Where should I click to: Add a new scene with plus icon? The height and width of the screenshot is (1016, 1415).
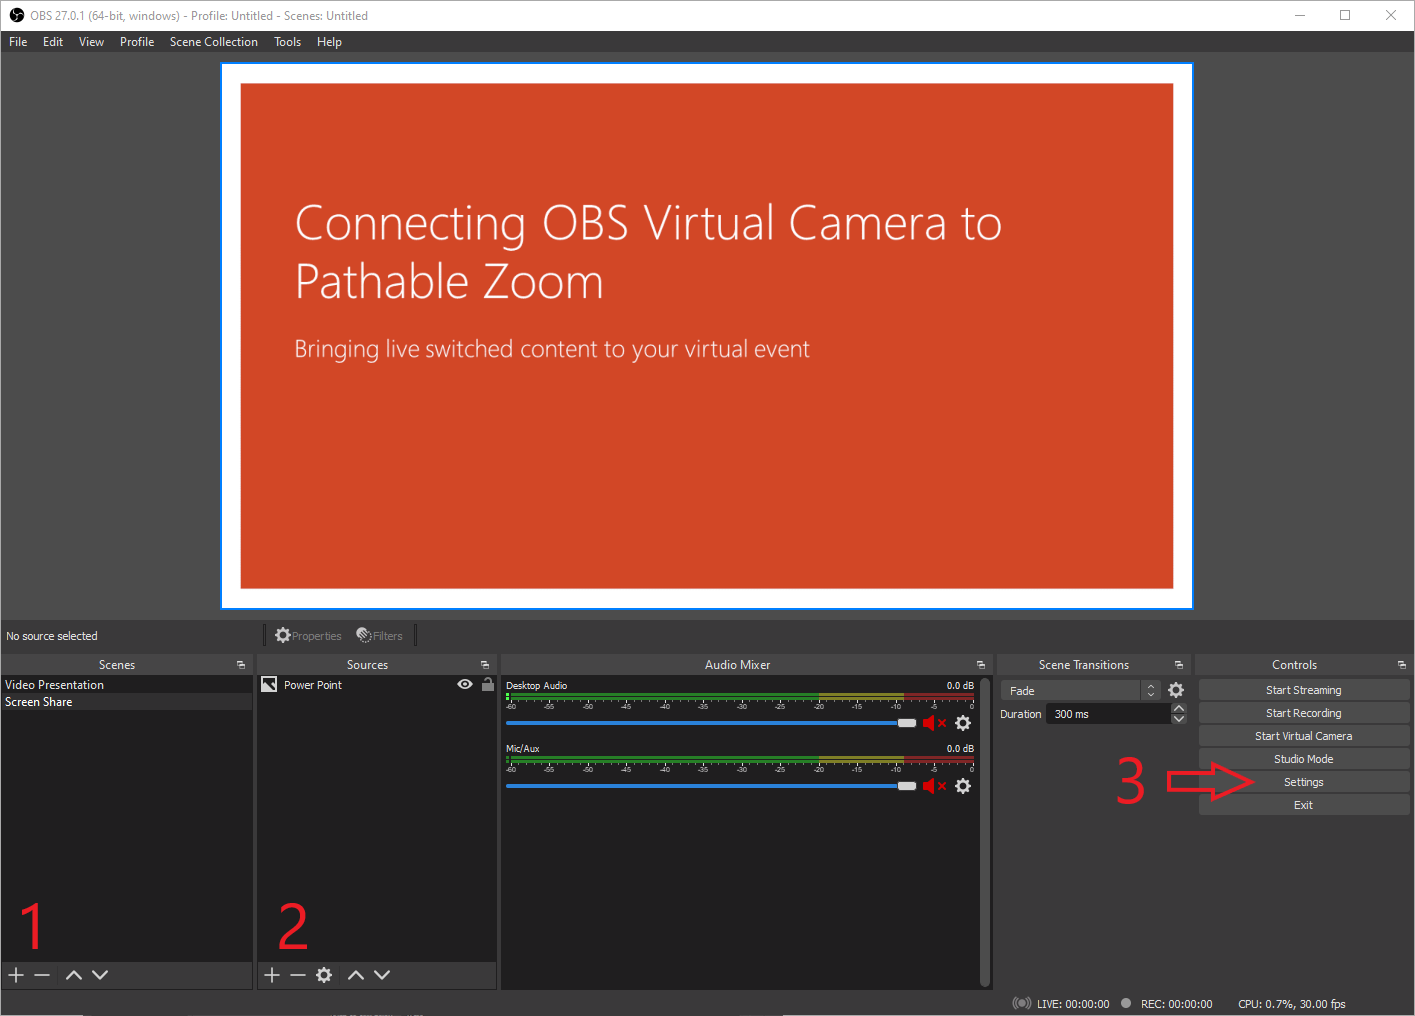coord(16,975)
